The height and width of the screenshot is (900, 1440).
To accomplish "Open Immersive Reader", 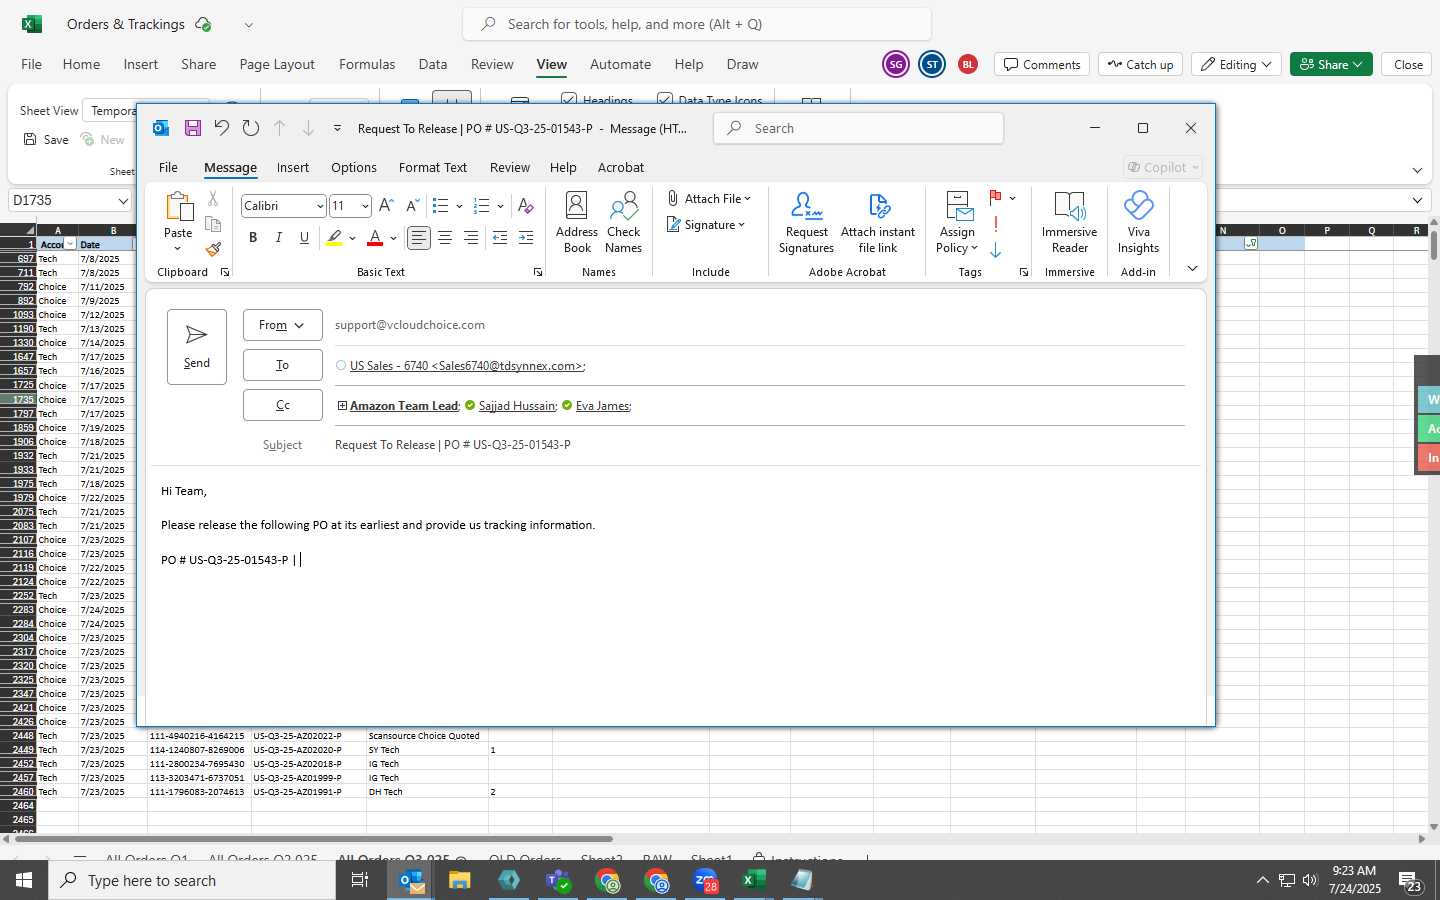I will pos(1069,223).
